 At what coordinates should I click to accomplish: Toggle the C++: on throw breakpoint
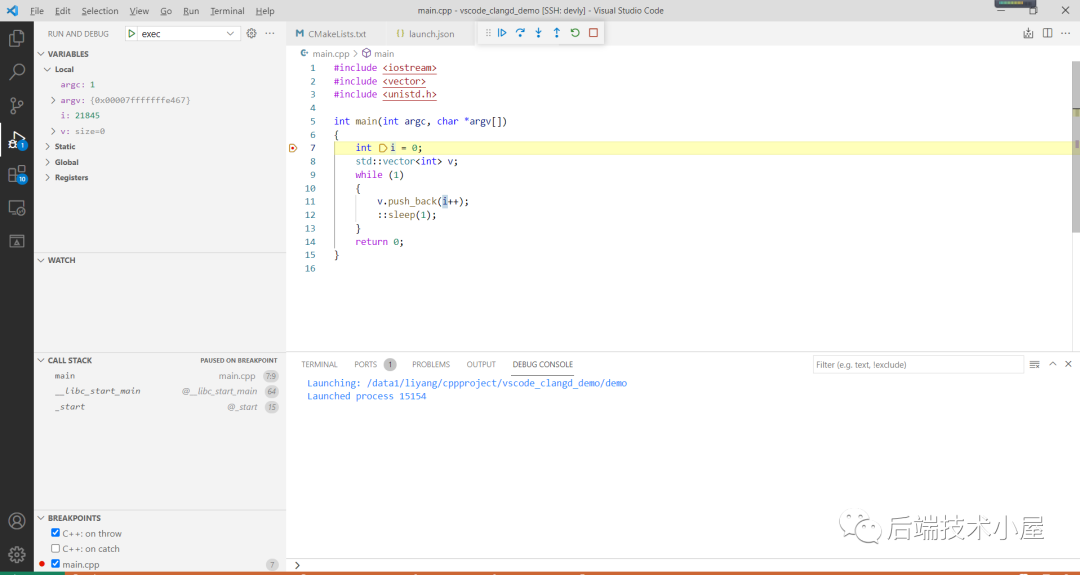point(56,533)
